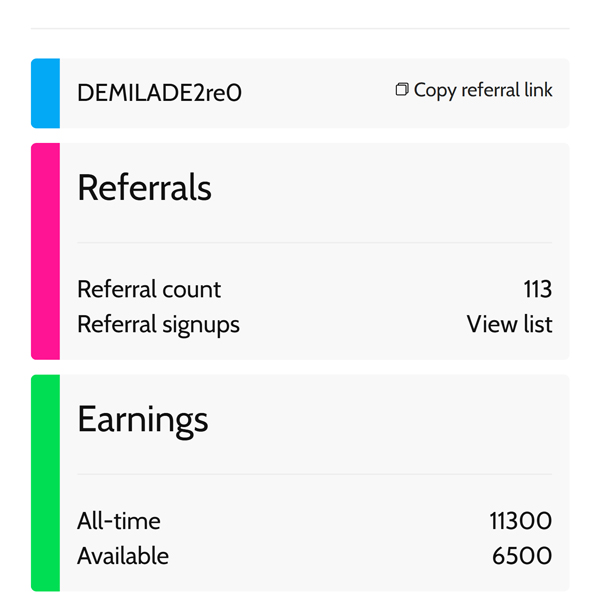The image size is (600, 600).
Task: Click the horizontal rule above the referral code card
Action: 300,29
